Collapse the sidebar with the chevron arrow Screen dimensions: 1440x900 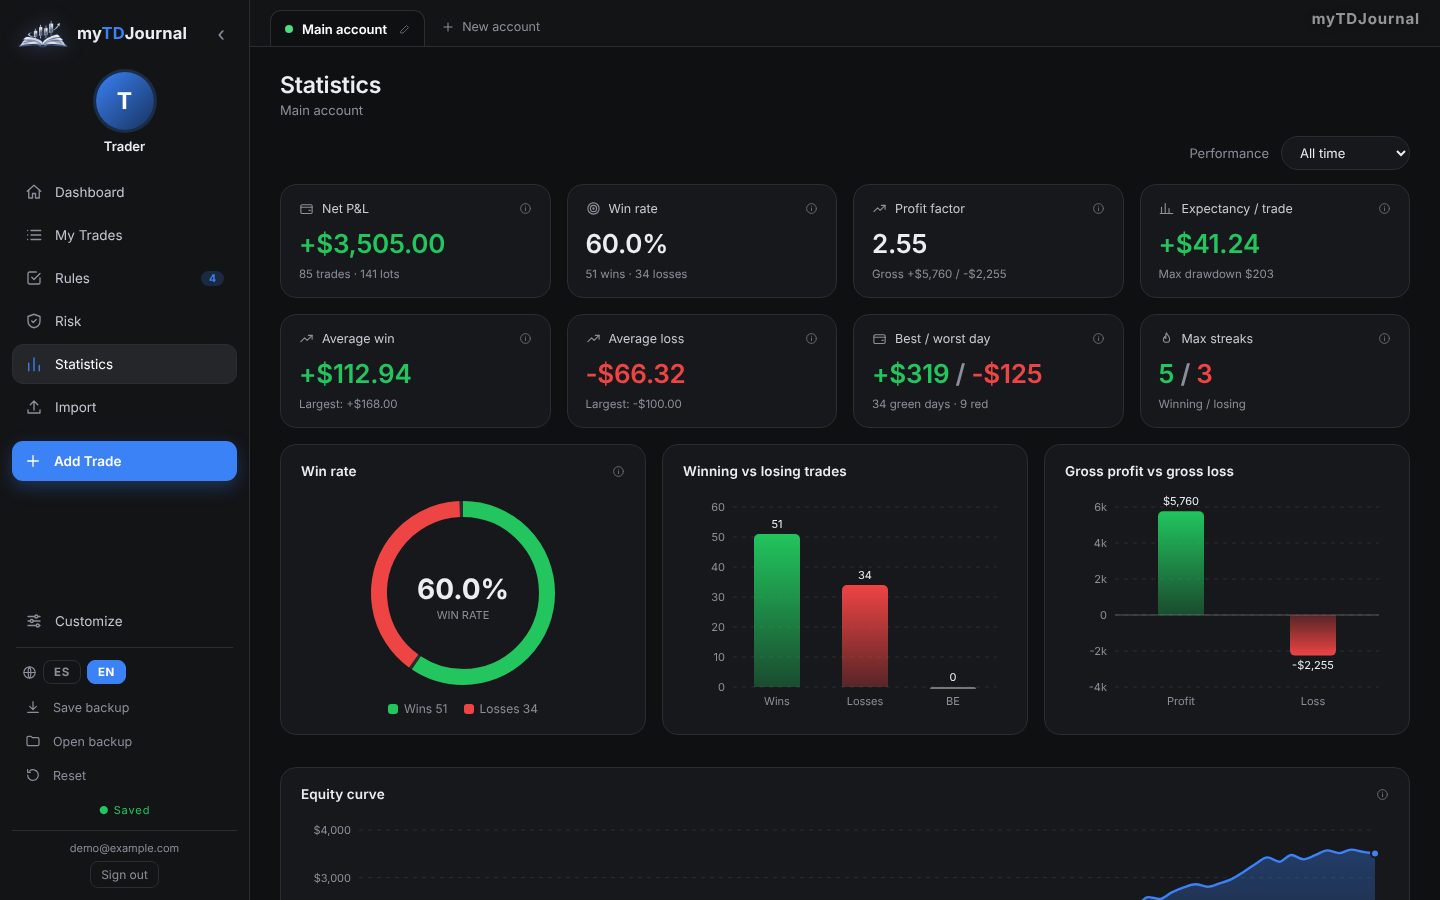(x=221, y=34)
